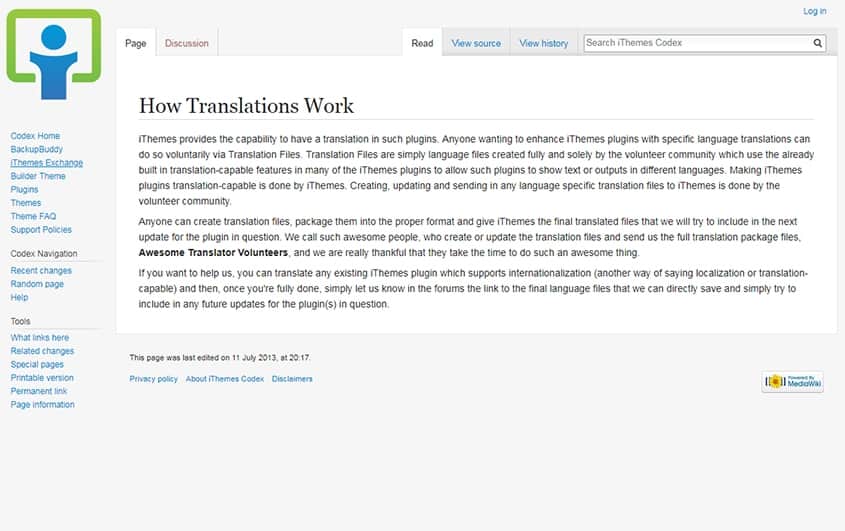Open the Printable version
Screen dimensions: 845x531
point(42,378)
